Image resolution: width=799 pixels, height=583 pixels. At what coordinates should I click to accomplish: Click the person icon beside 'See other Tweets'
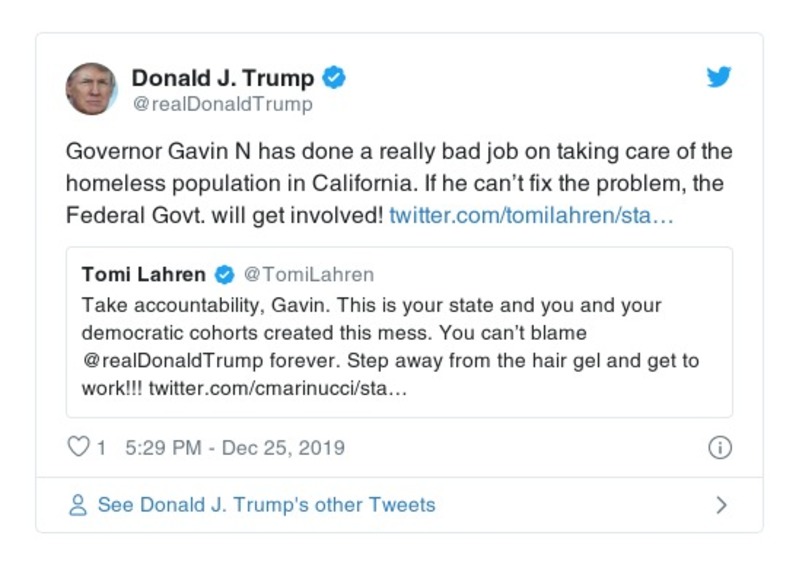tap(78, 505)
